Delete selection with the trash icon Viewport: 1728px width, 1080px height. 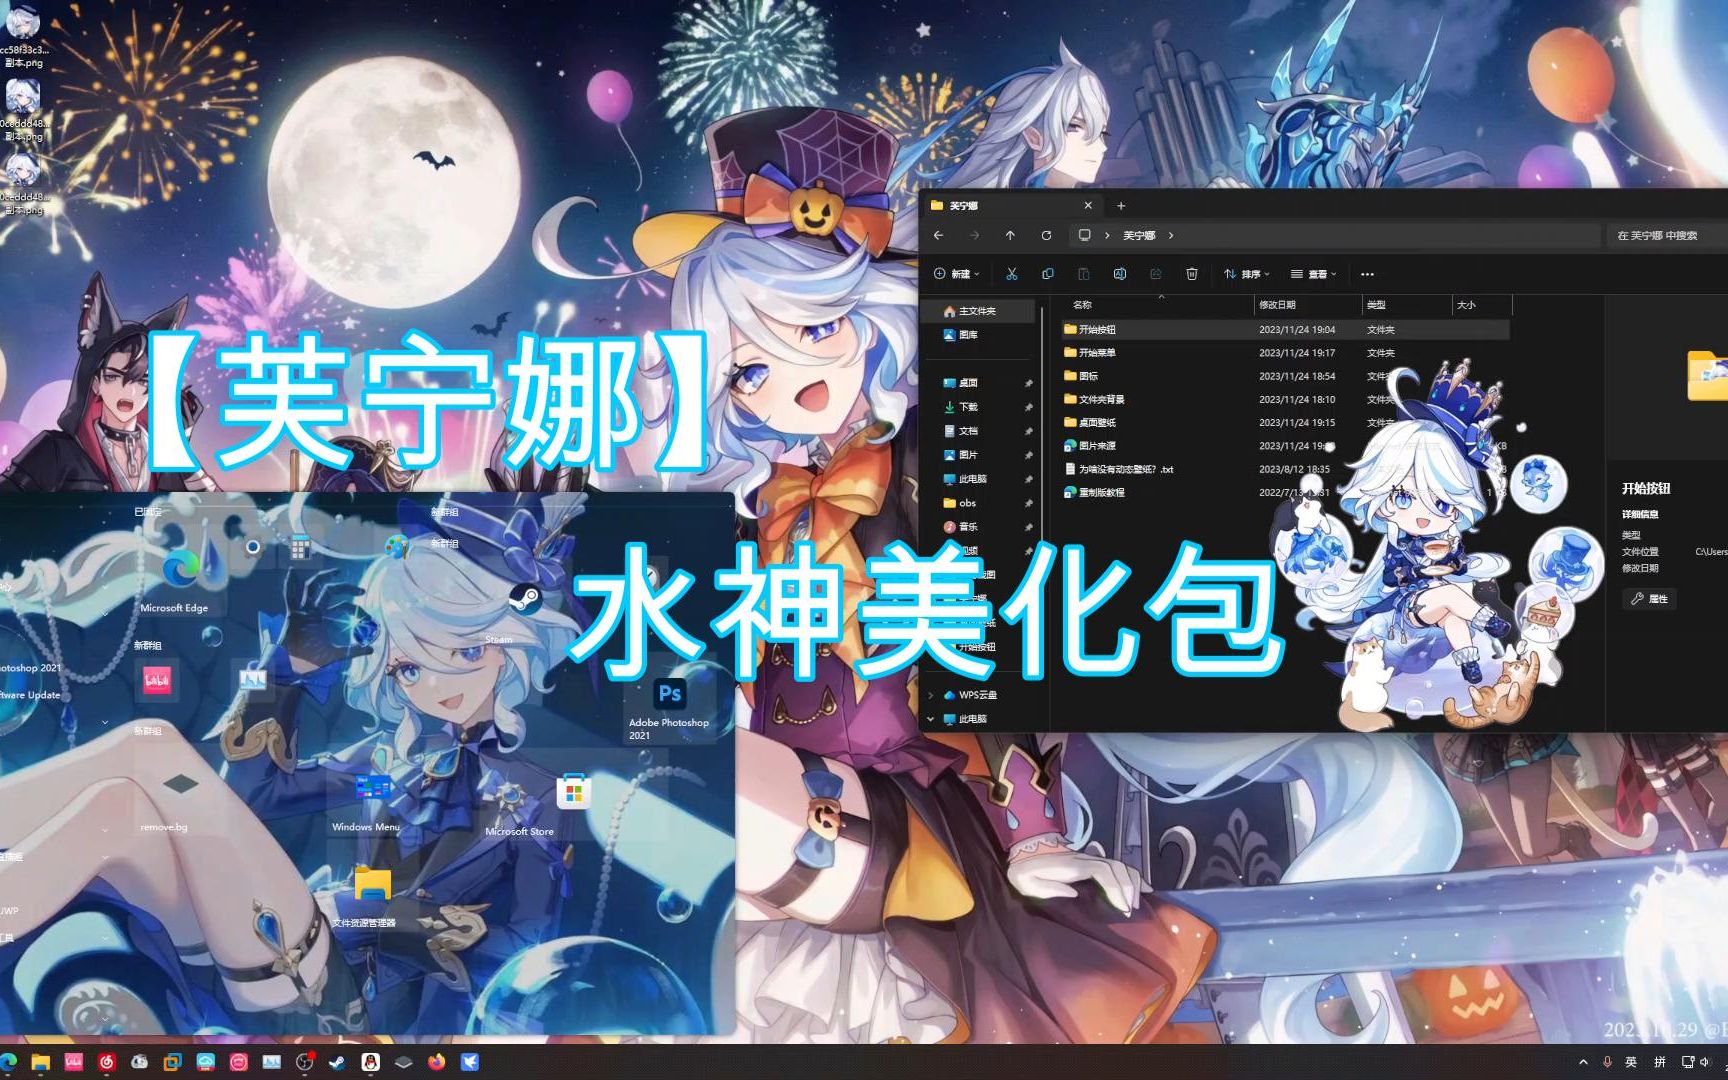point(1191,274)
